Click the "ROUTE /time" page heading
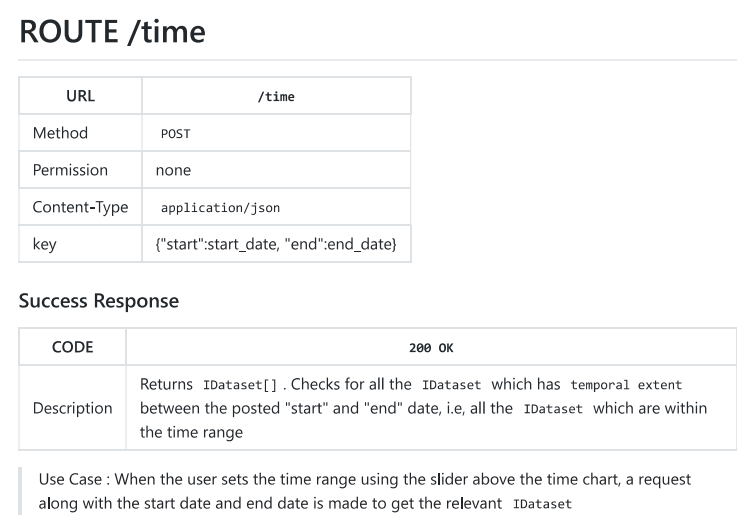This screenshot has width=751, height=523. tap(112, 32)
